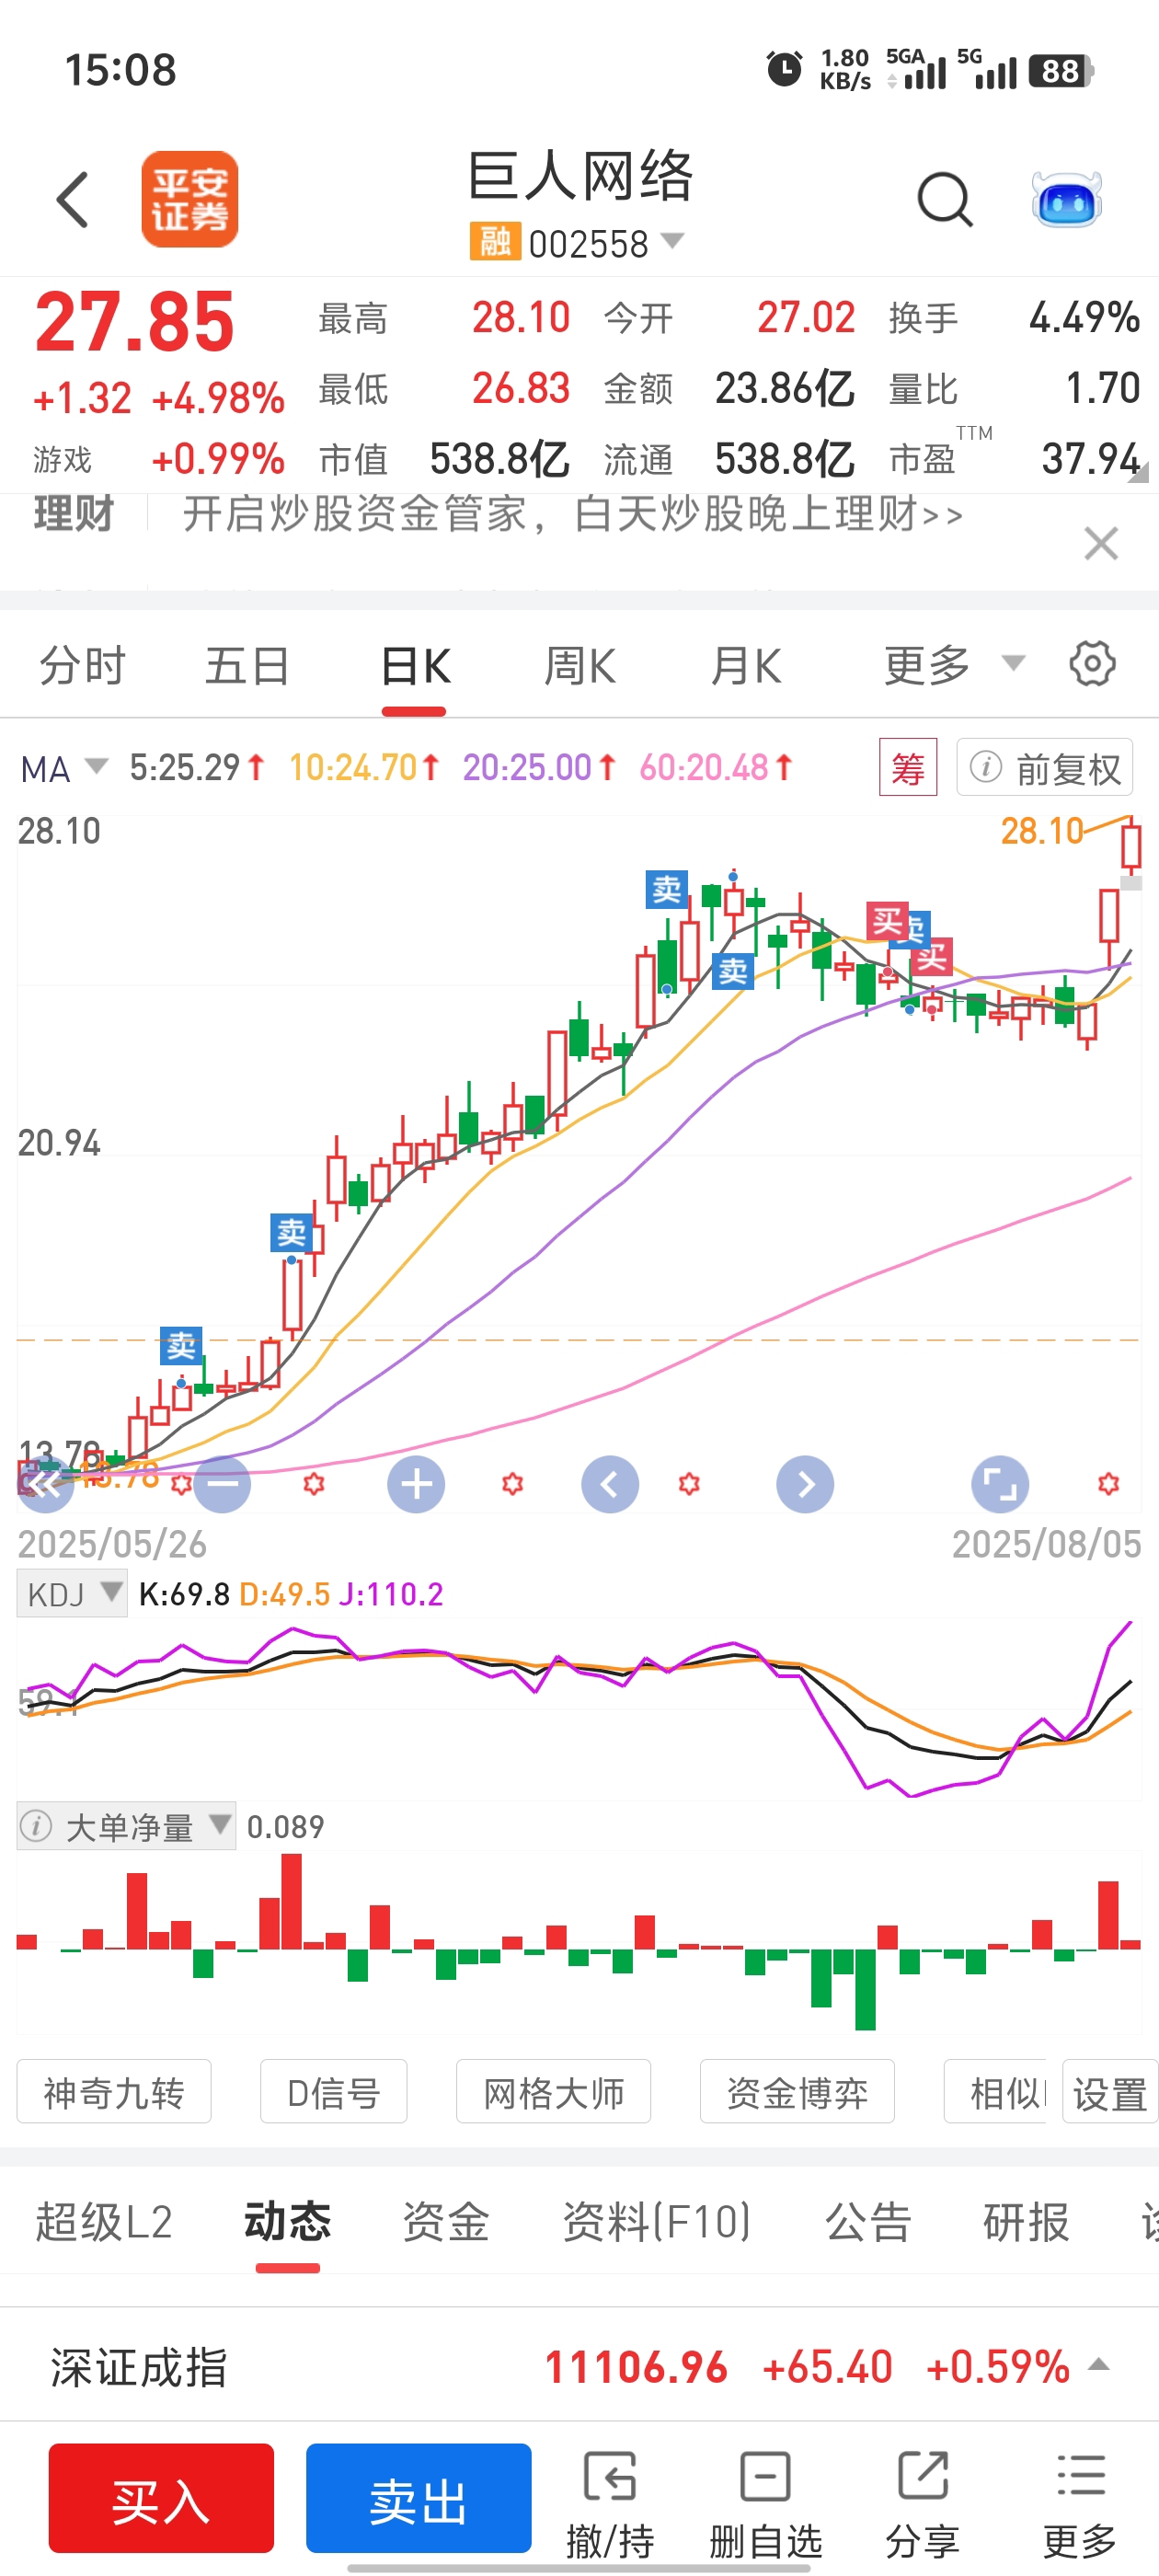Open the 超级L2 tab
Image resolution: width=1159 pixels, height=2576 pixels.
(104, 2222)
